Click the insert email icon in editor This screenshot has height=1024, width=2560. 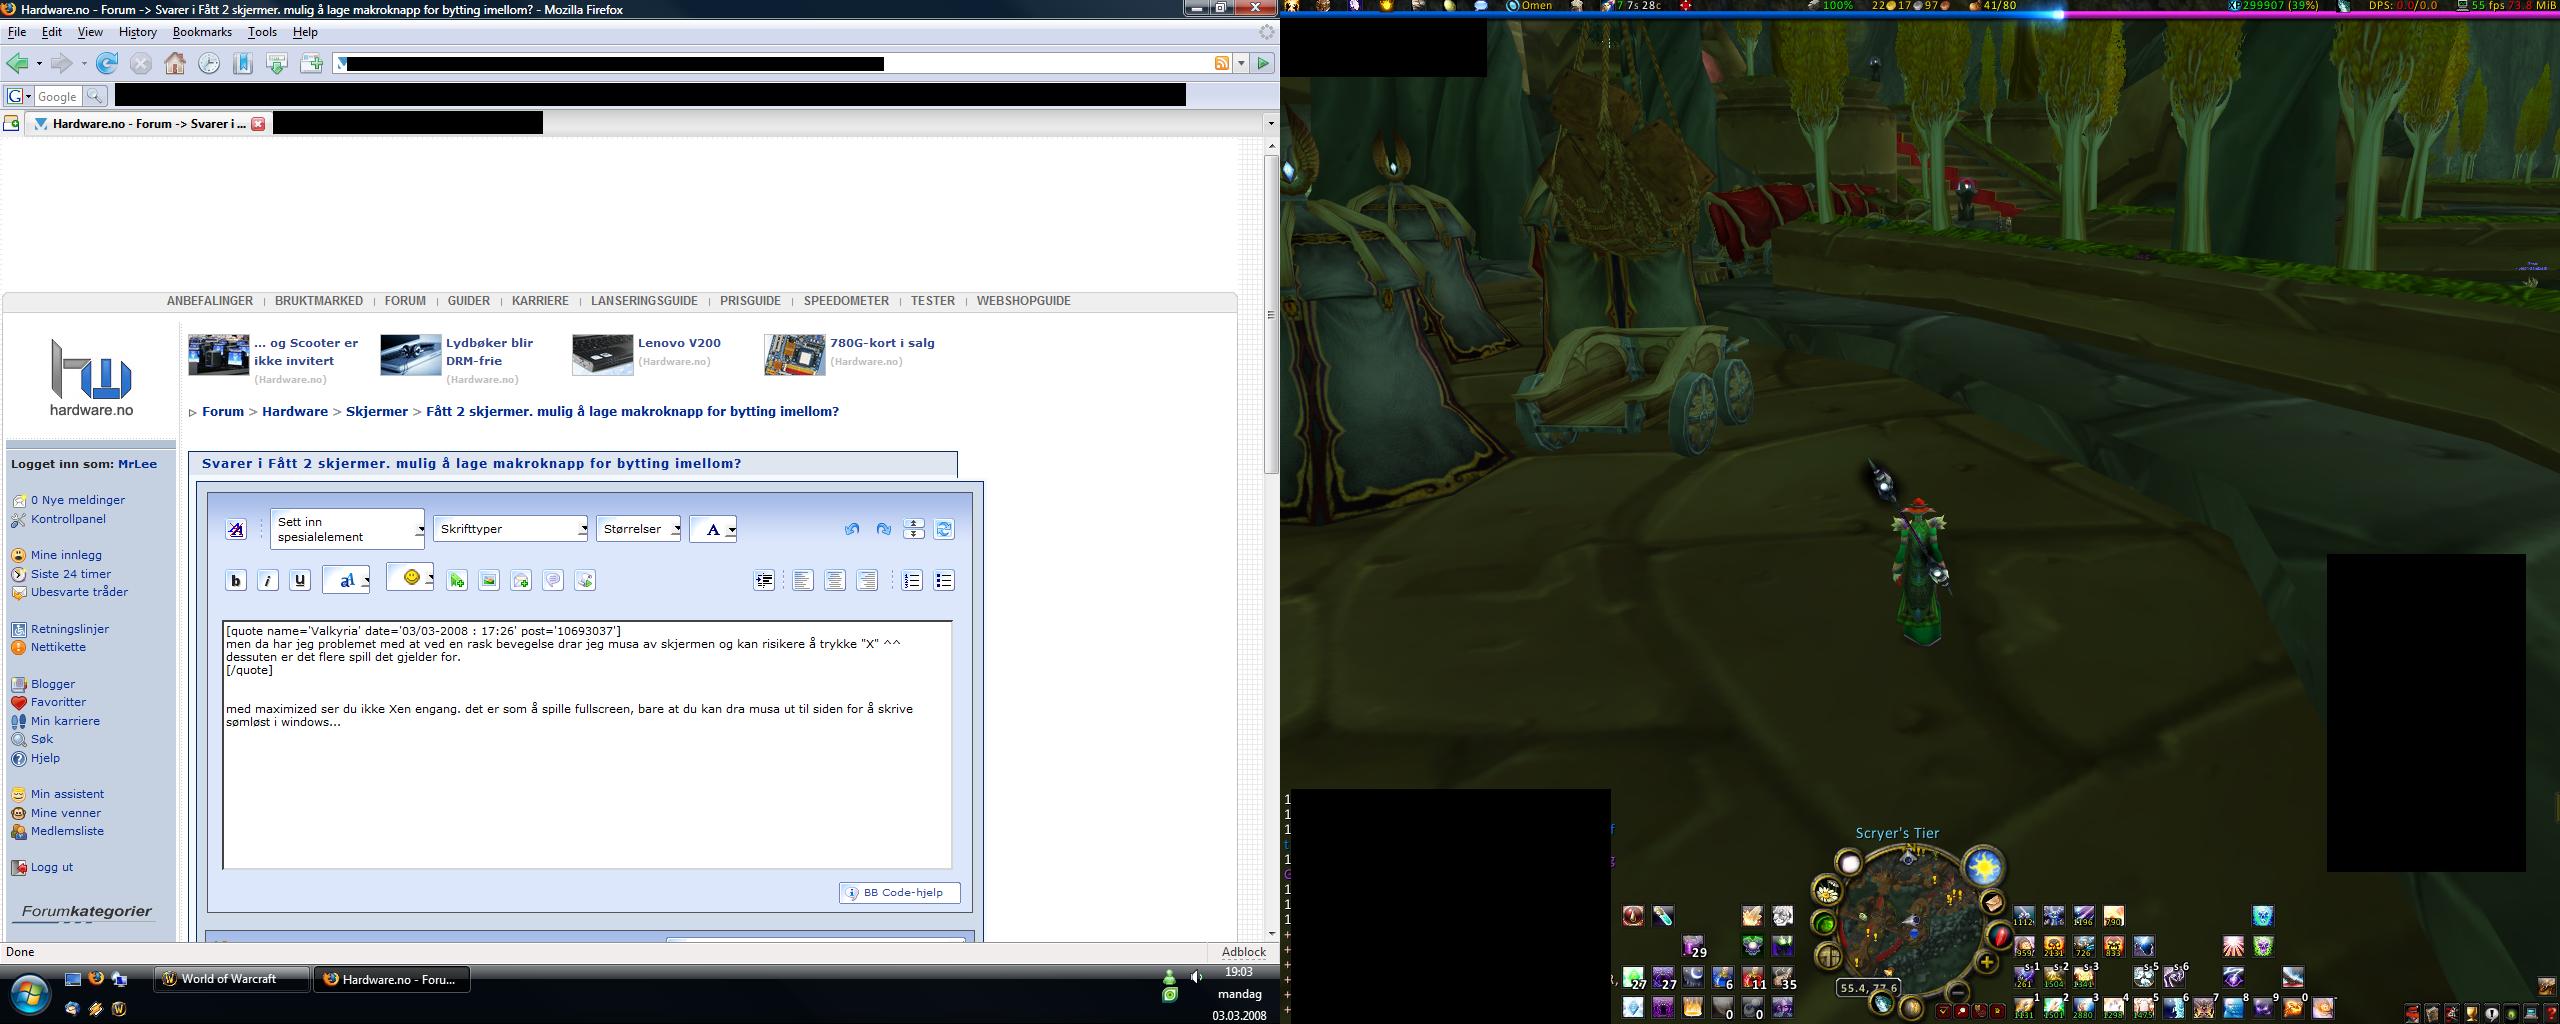[x=521, y=580]
